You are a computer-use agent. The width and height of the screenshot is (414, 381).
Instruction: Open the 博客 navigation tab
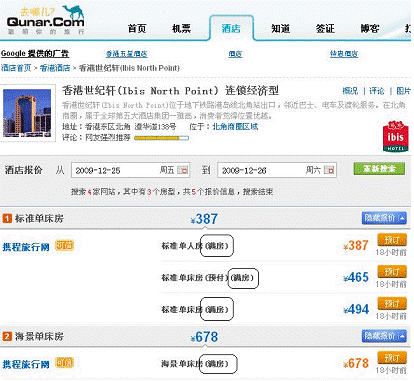370,29
